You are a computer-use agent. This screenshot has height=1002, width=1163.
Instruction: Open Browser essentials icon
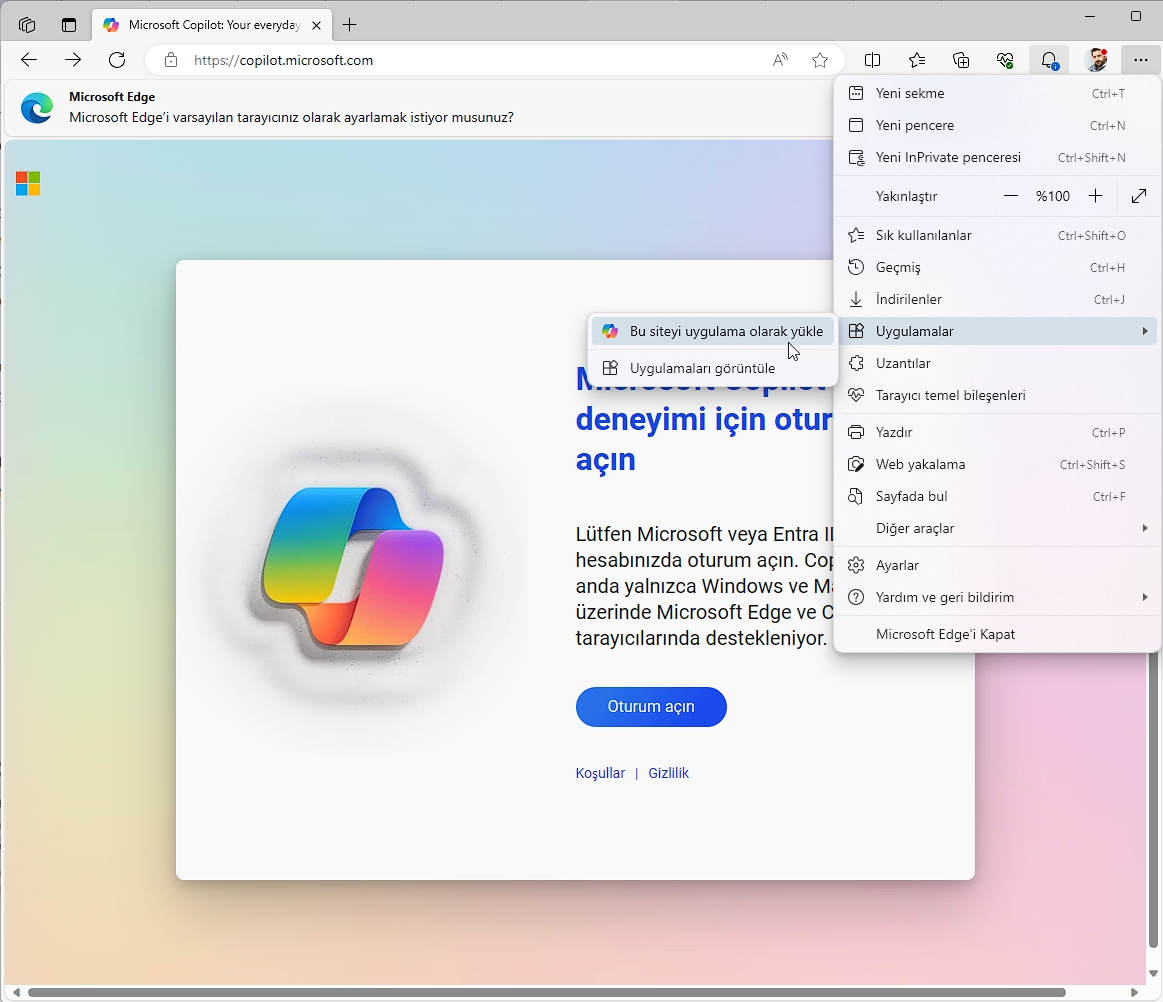[x=1005, y=60]
